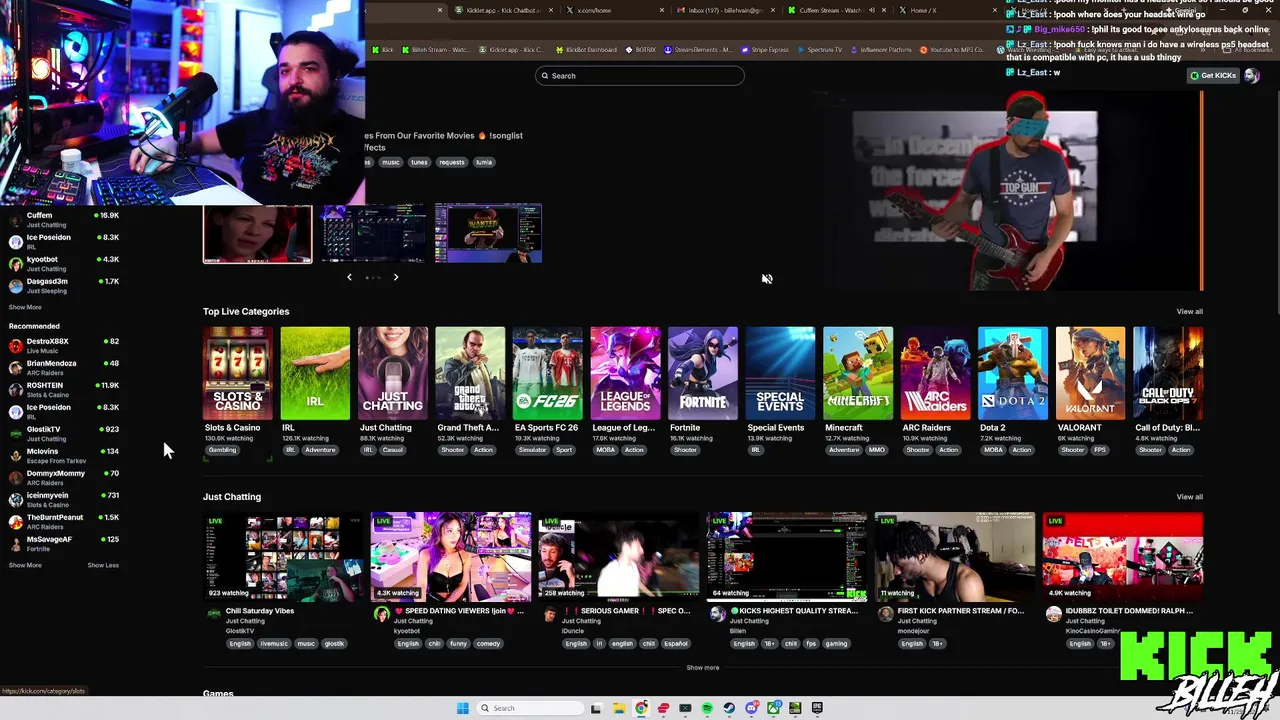Viewport: 1280px width, 720px height.
Task: Open Epic Games launcher in taskbar
Action: pyautogui.click(x=817, y=708)
